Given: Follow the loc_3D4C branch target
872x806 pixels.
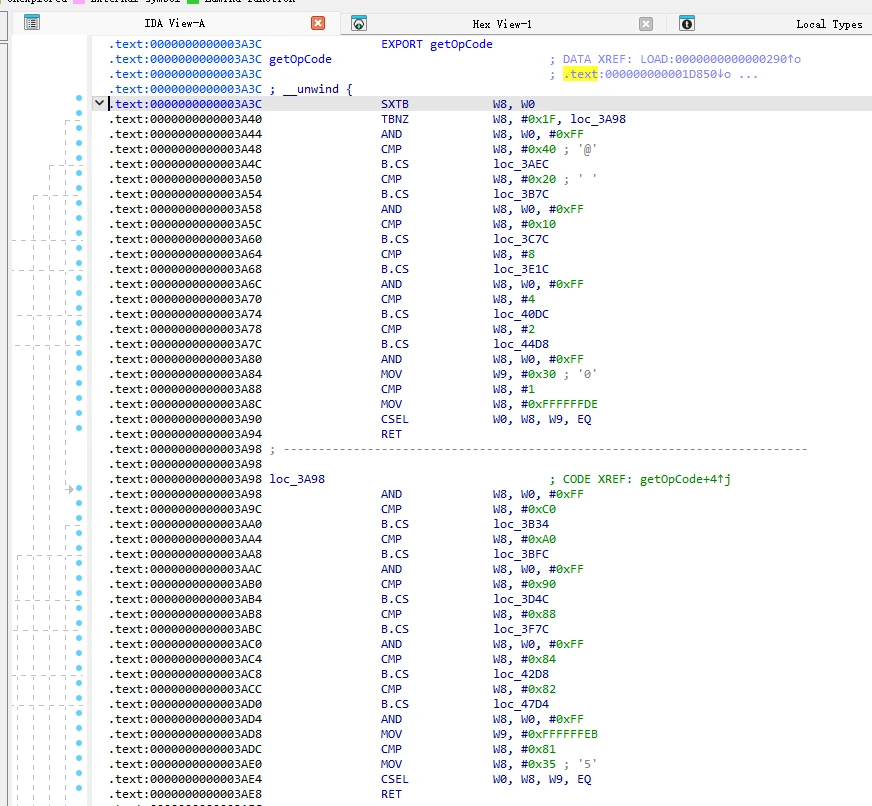Looking at the screenshot, I should (x=521, y=599).
